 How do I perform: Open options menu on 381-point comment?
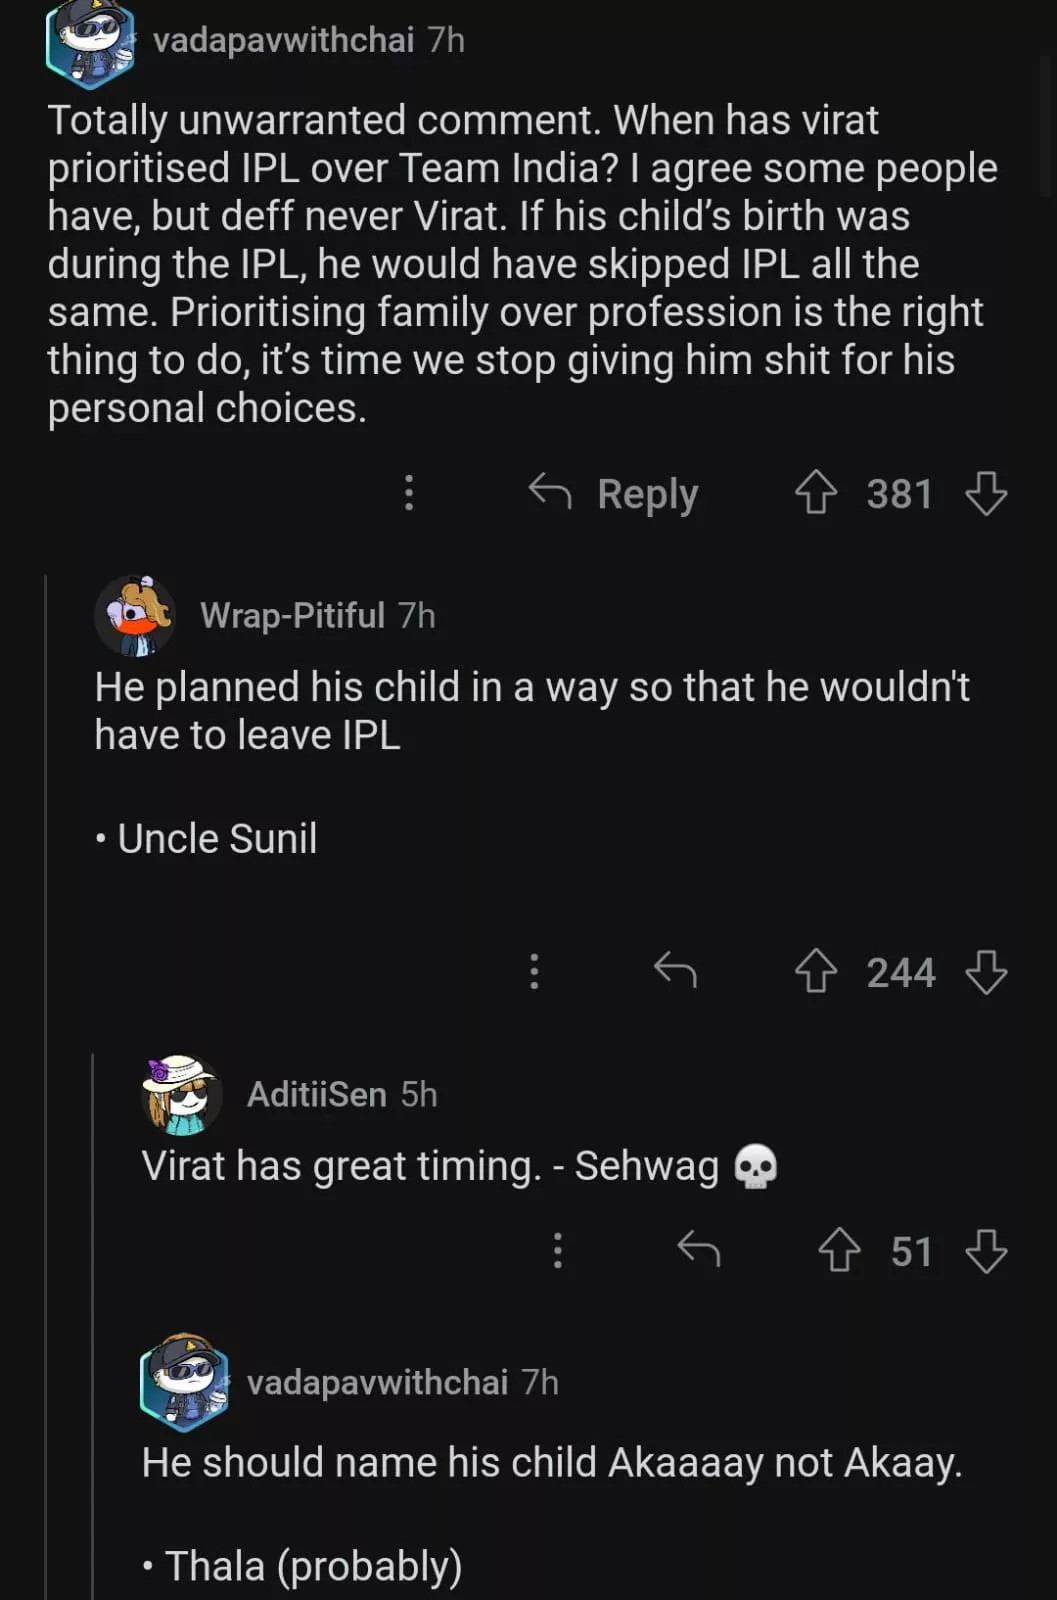click(x=409, y=493)
